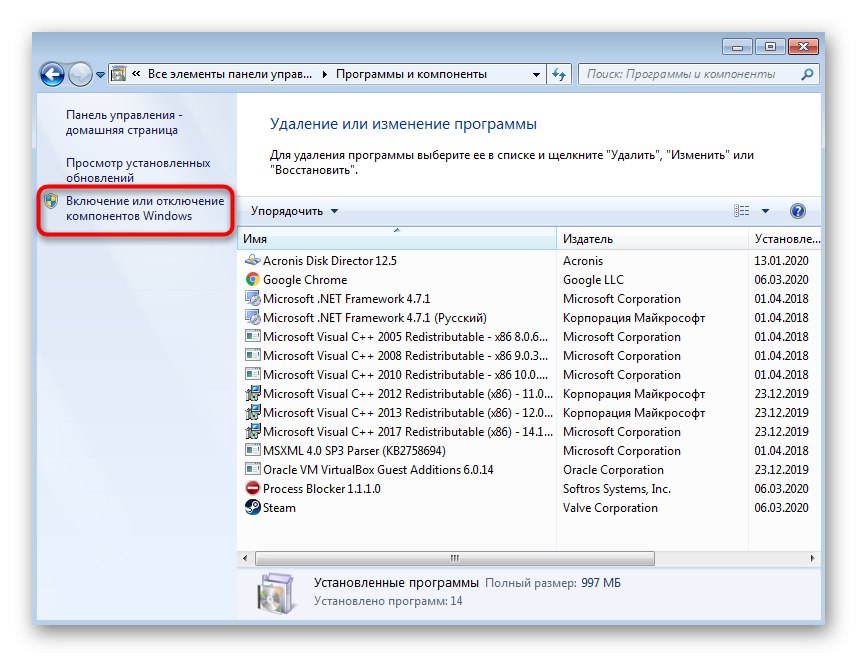The width and height of the screenshot is (857, 657).
Task: Click the blue help question mark icon
Action: click(x=797, y=211)
